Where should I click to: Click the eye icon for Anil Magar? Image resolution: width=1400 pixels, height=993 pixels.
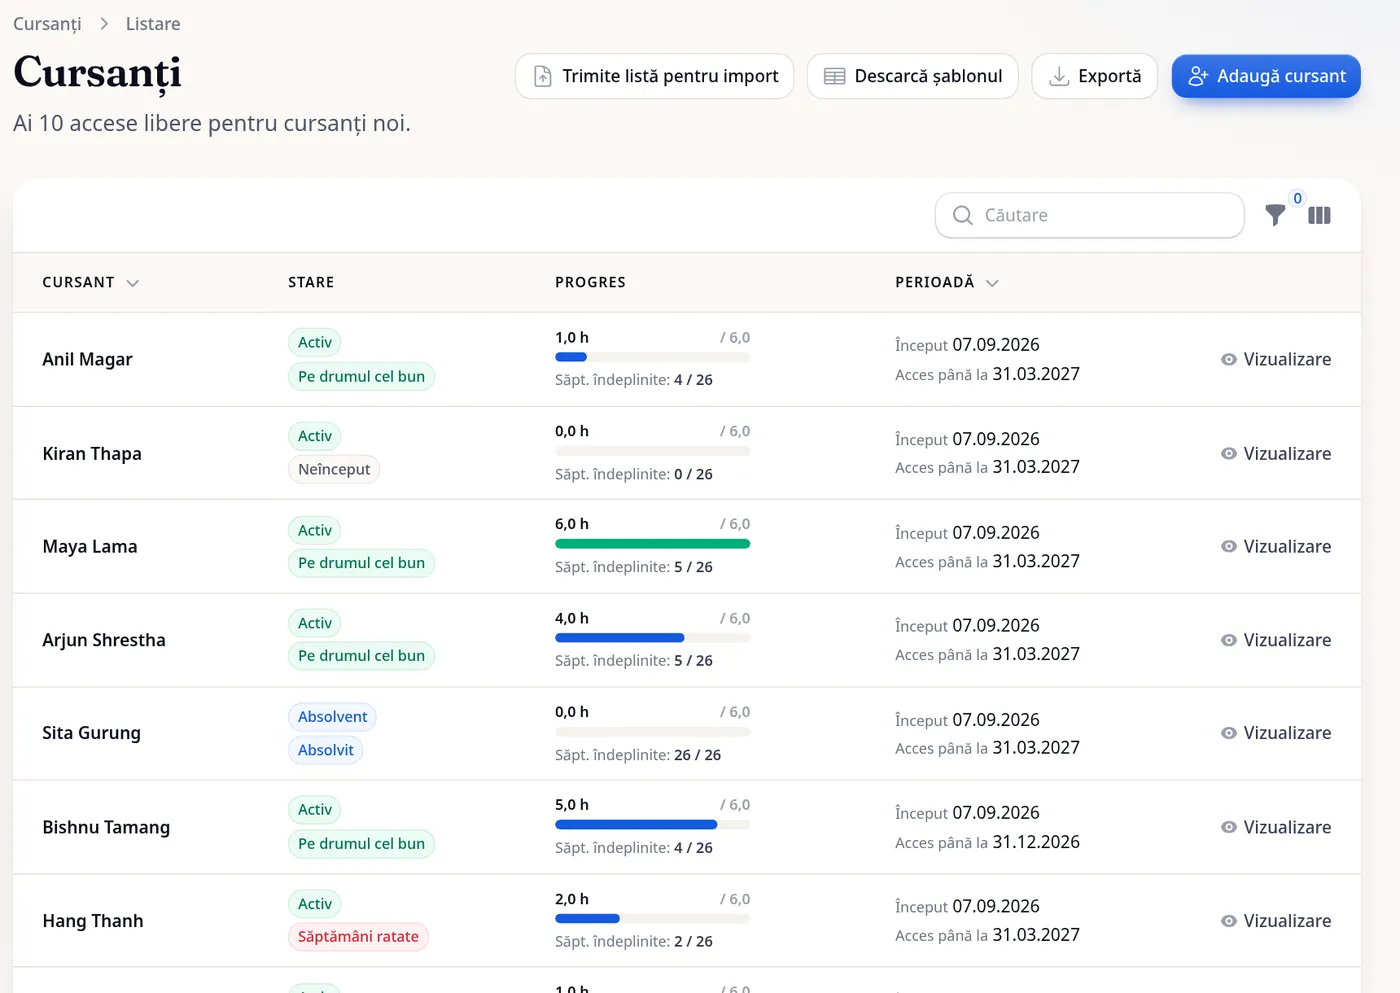pos(1229,360)
